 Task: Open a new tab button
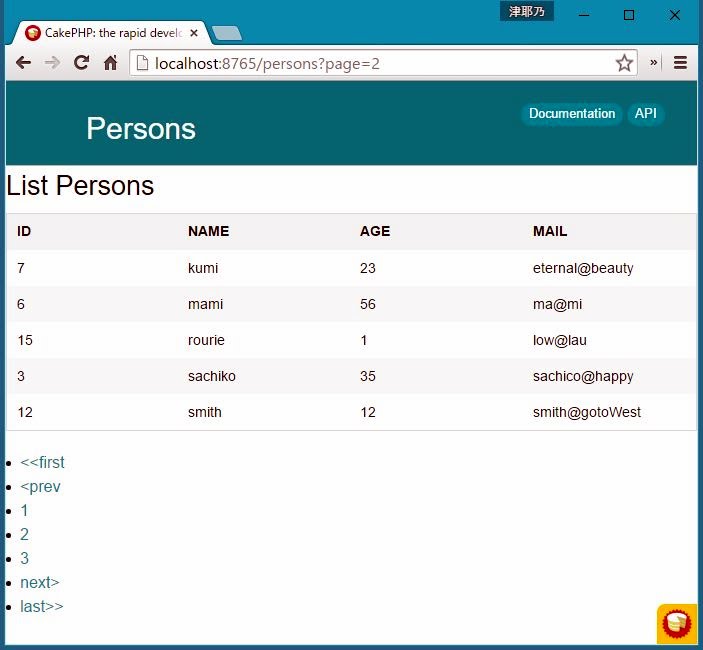pos(227,34)
